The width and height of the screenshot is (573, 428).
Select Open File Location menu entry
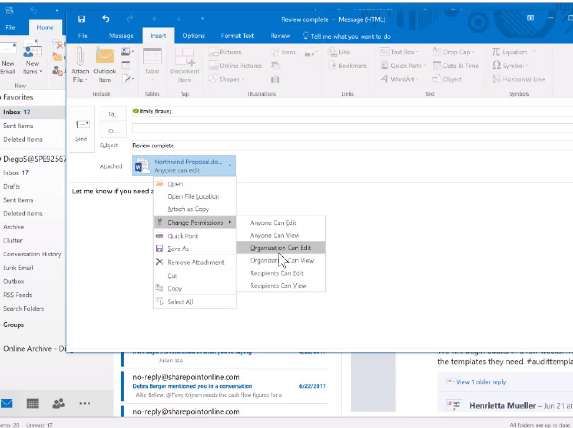tap(194, 197)
